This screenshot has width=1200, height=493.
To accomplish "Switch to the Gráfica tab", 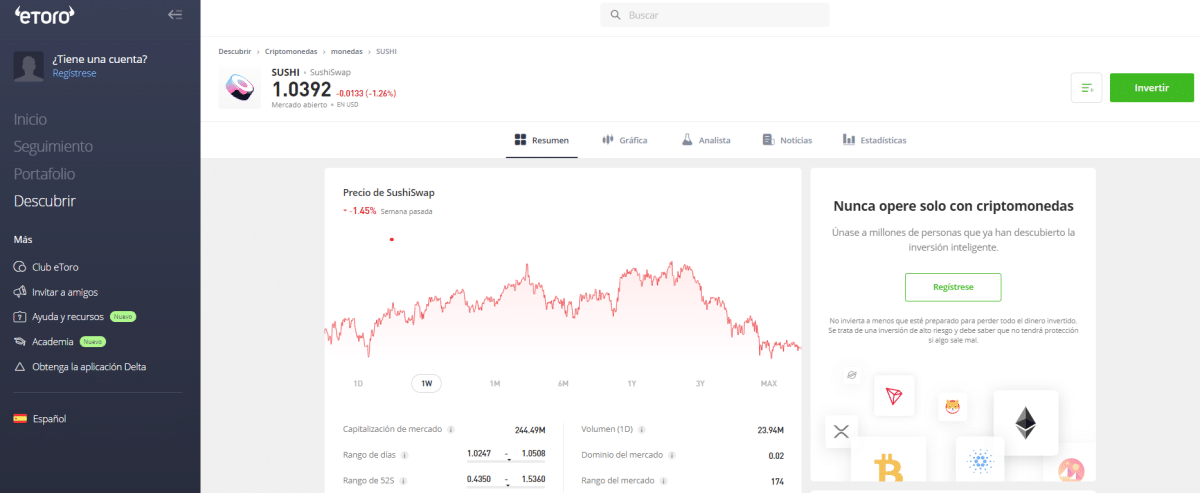I will 624,140.
